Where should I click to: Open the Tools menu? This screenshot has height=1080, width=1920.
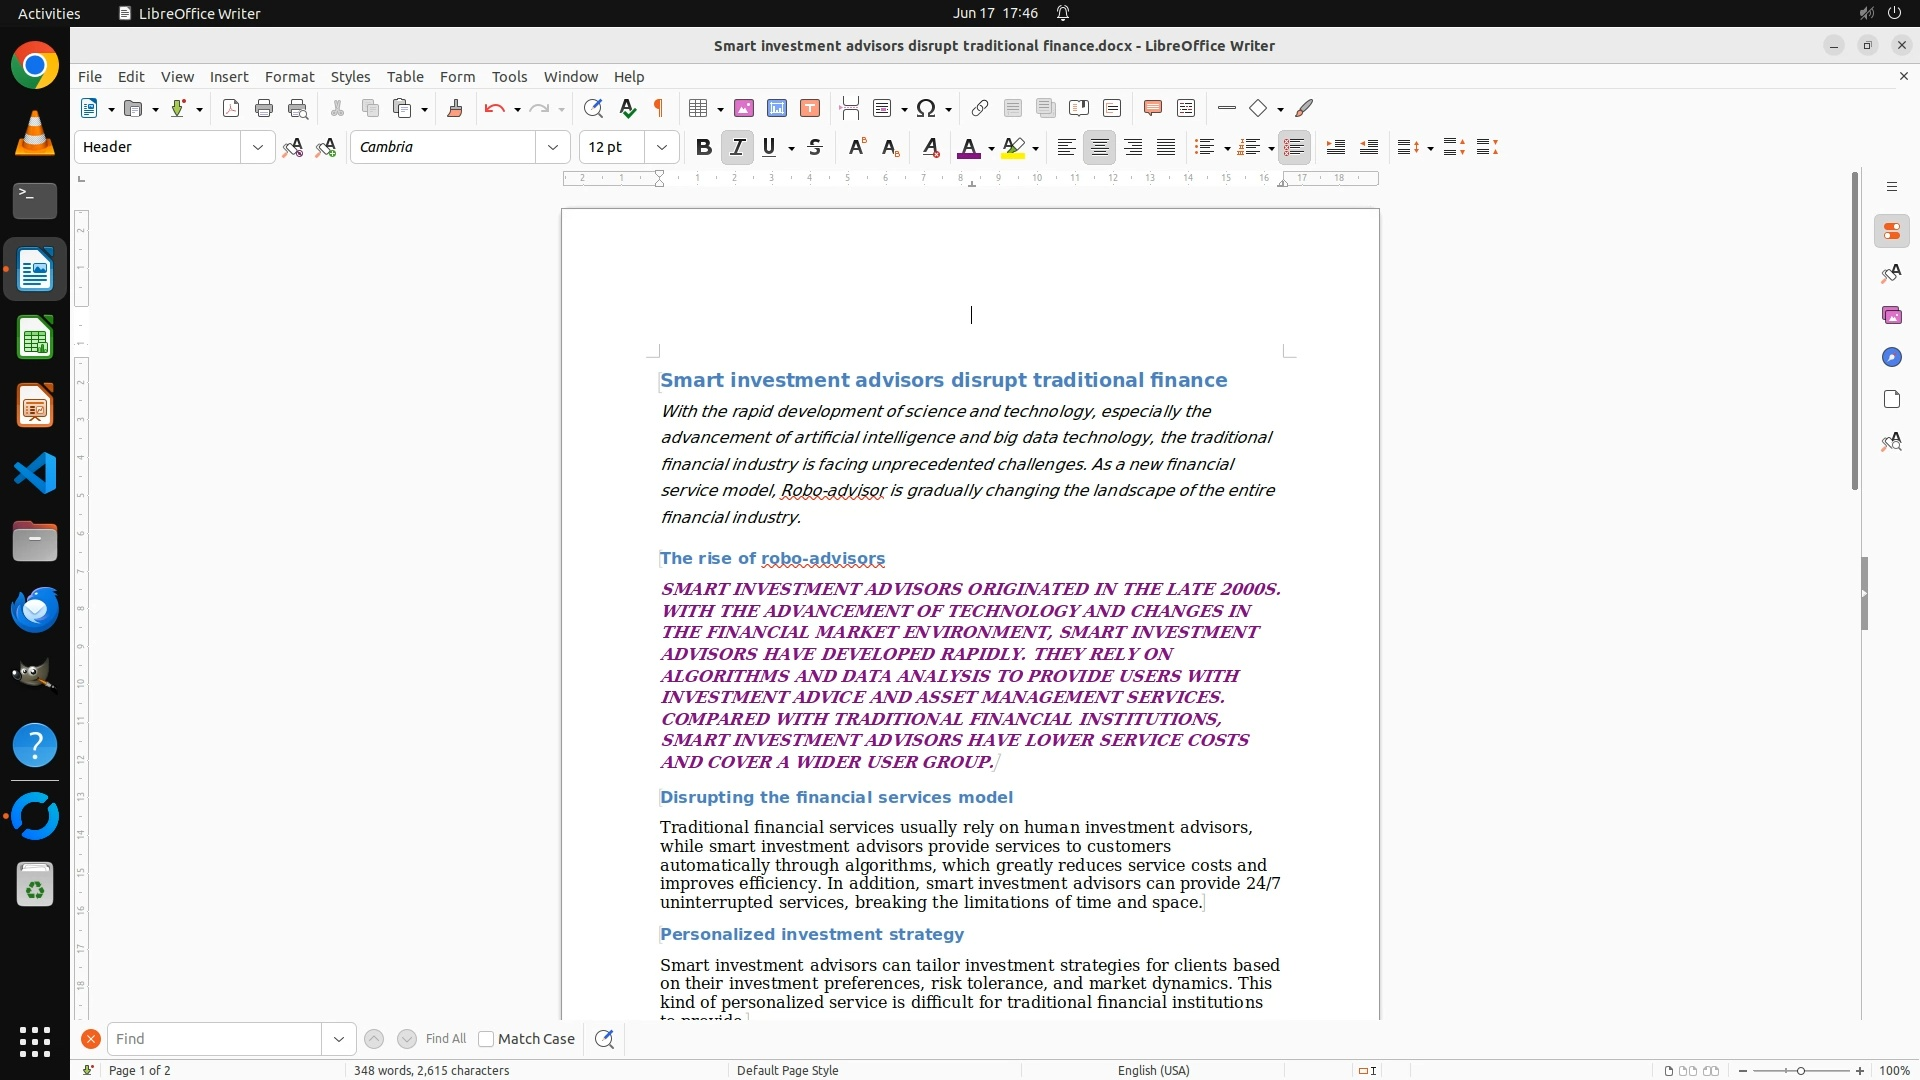point(509,76)
